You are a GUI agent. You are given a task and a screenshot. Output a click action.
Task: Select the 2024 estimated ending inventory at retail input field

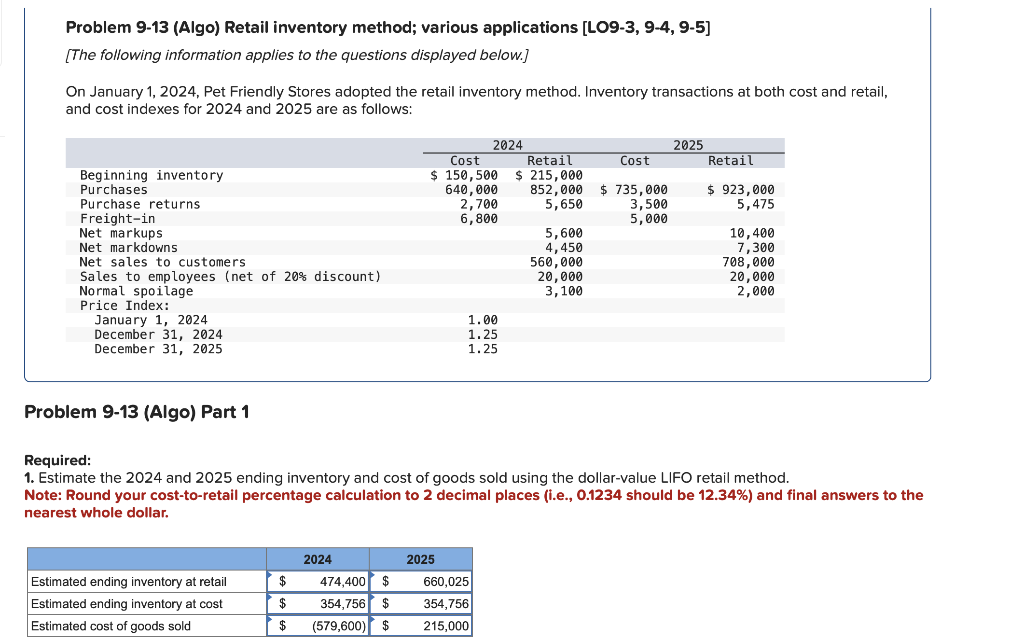click(320, 581)
